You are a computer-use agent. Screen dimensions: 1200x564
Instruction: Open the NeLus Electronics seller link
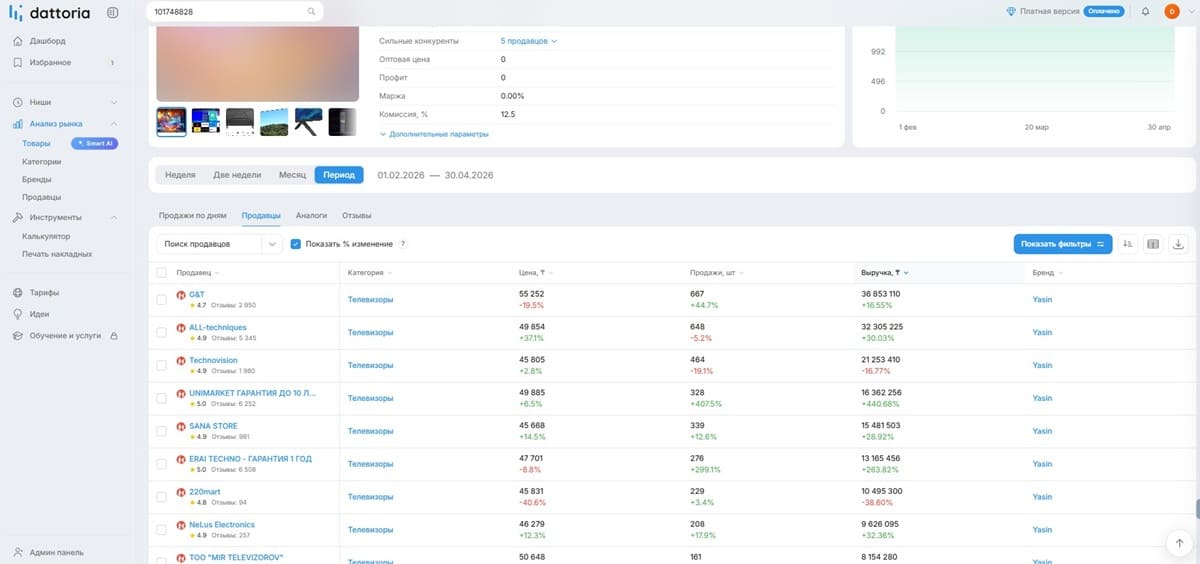[x=222, y=524]
